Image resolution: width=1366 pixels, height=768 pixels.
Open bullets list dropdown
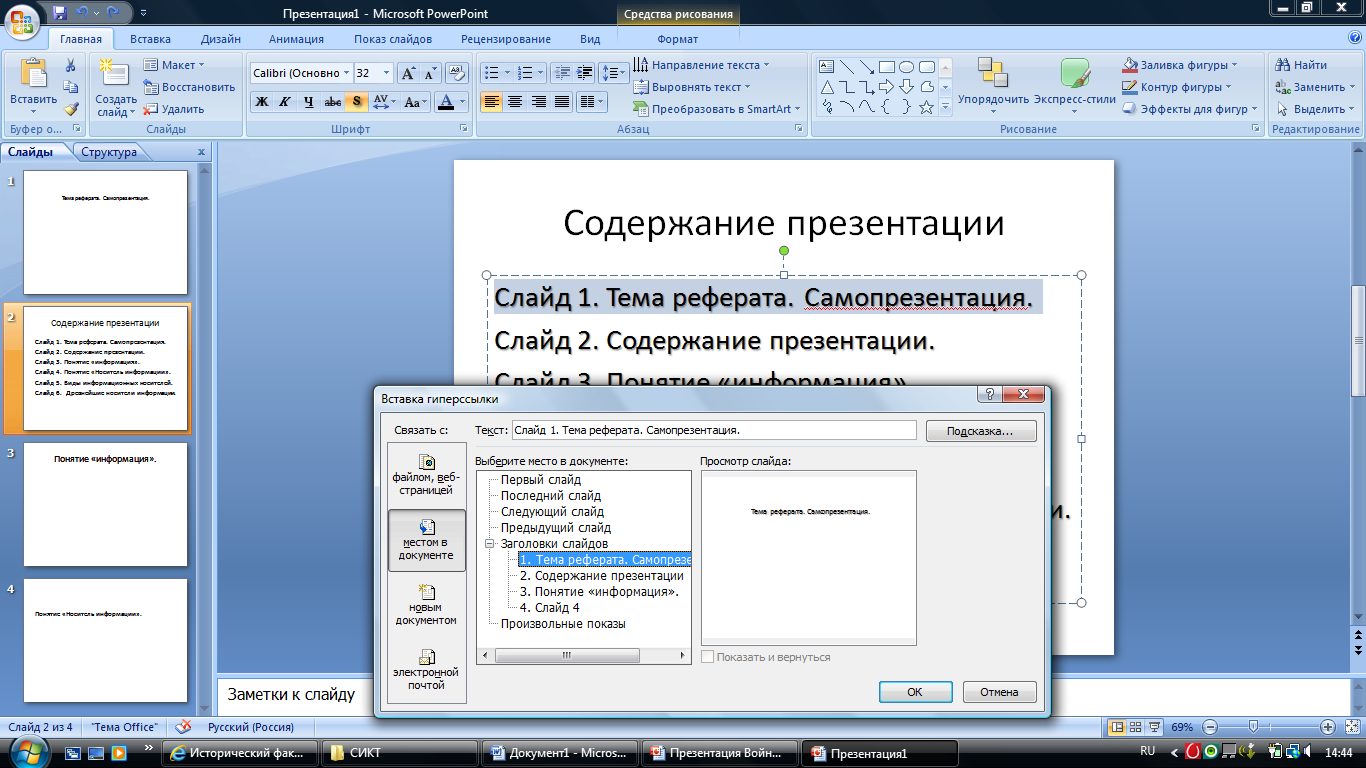508,73
